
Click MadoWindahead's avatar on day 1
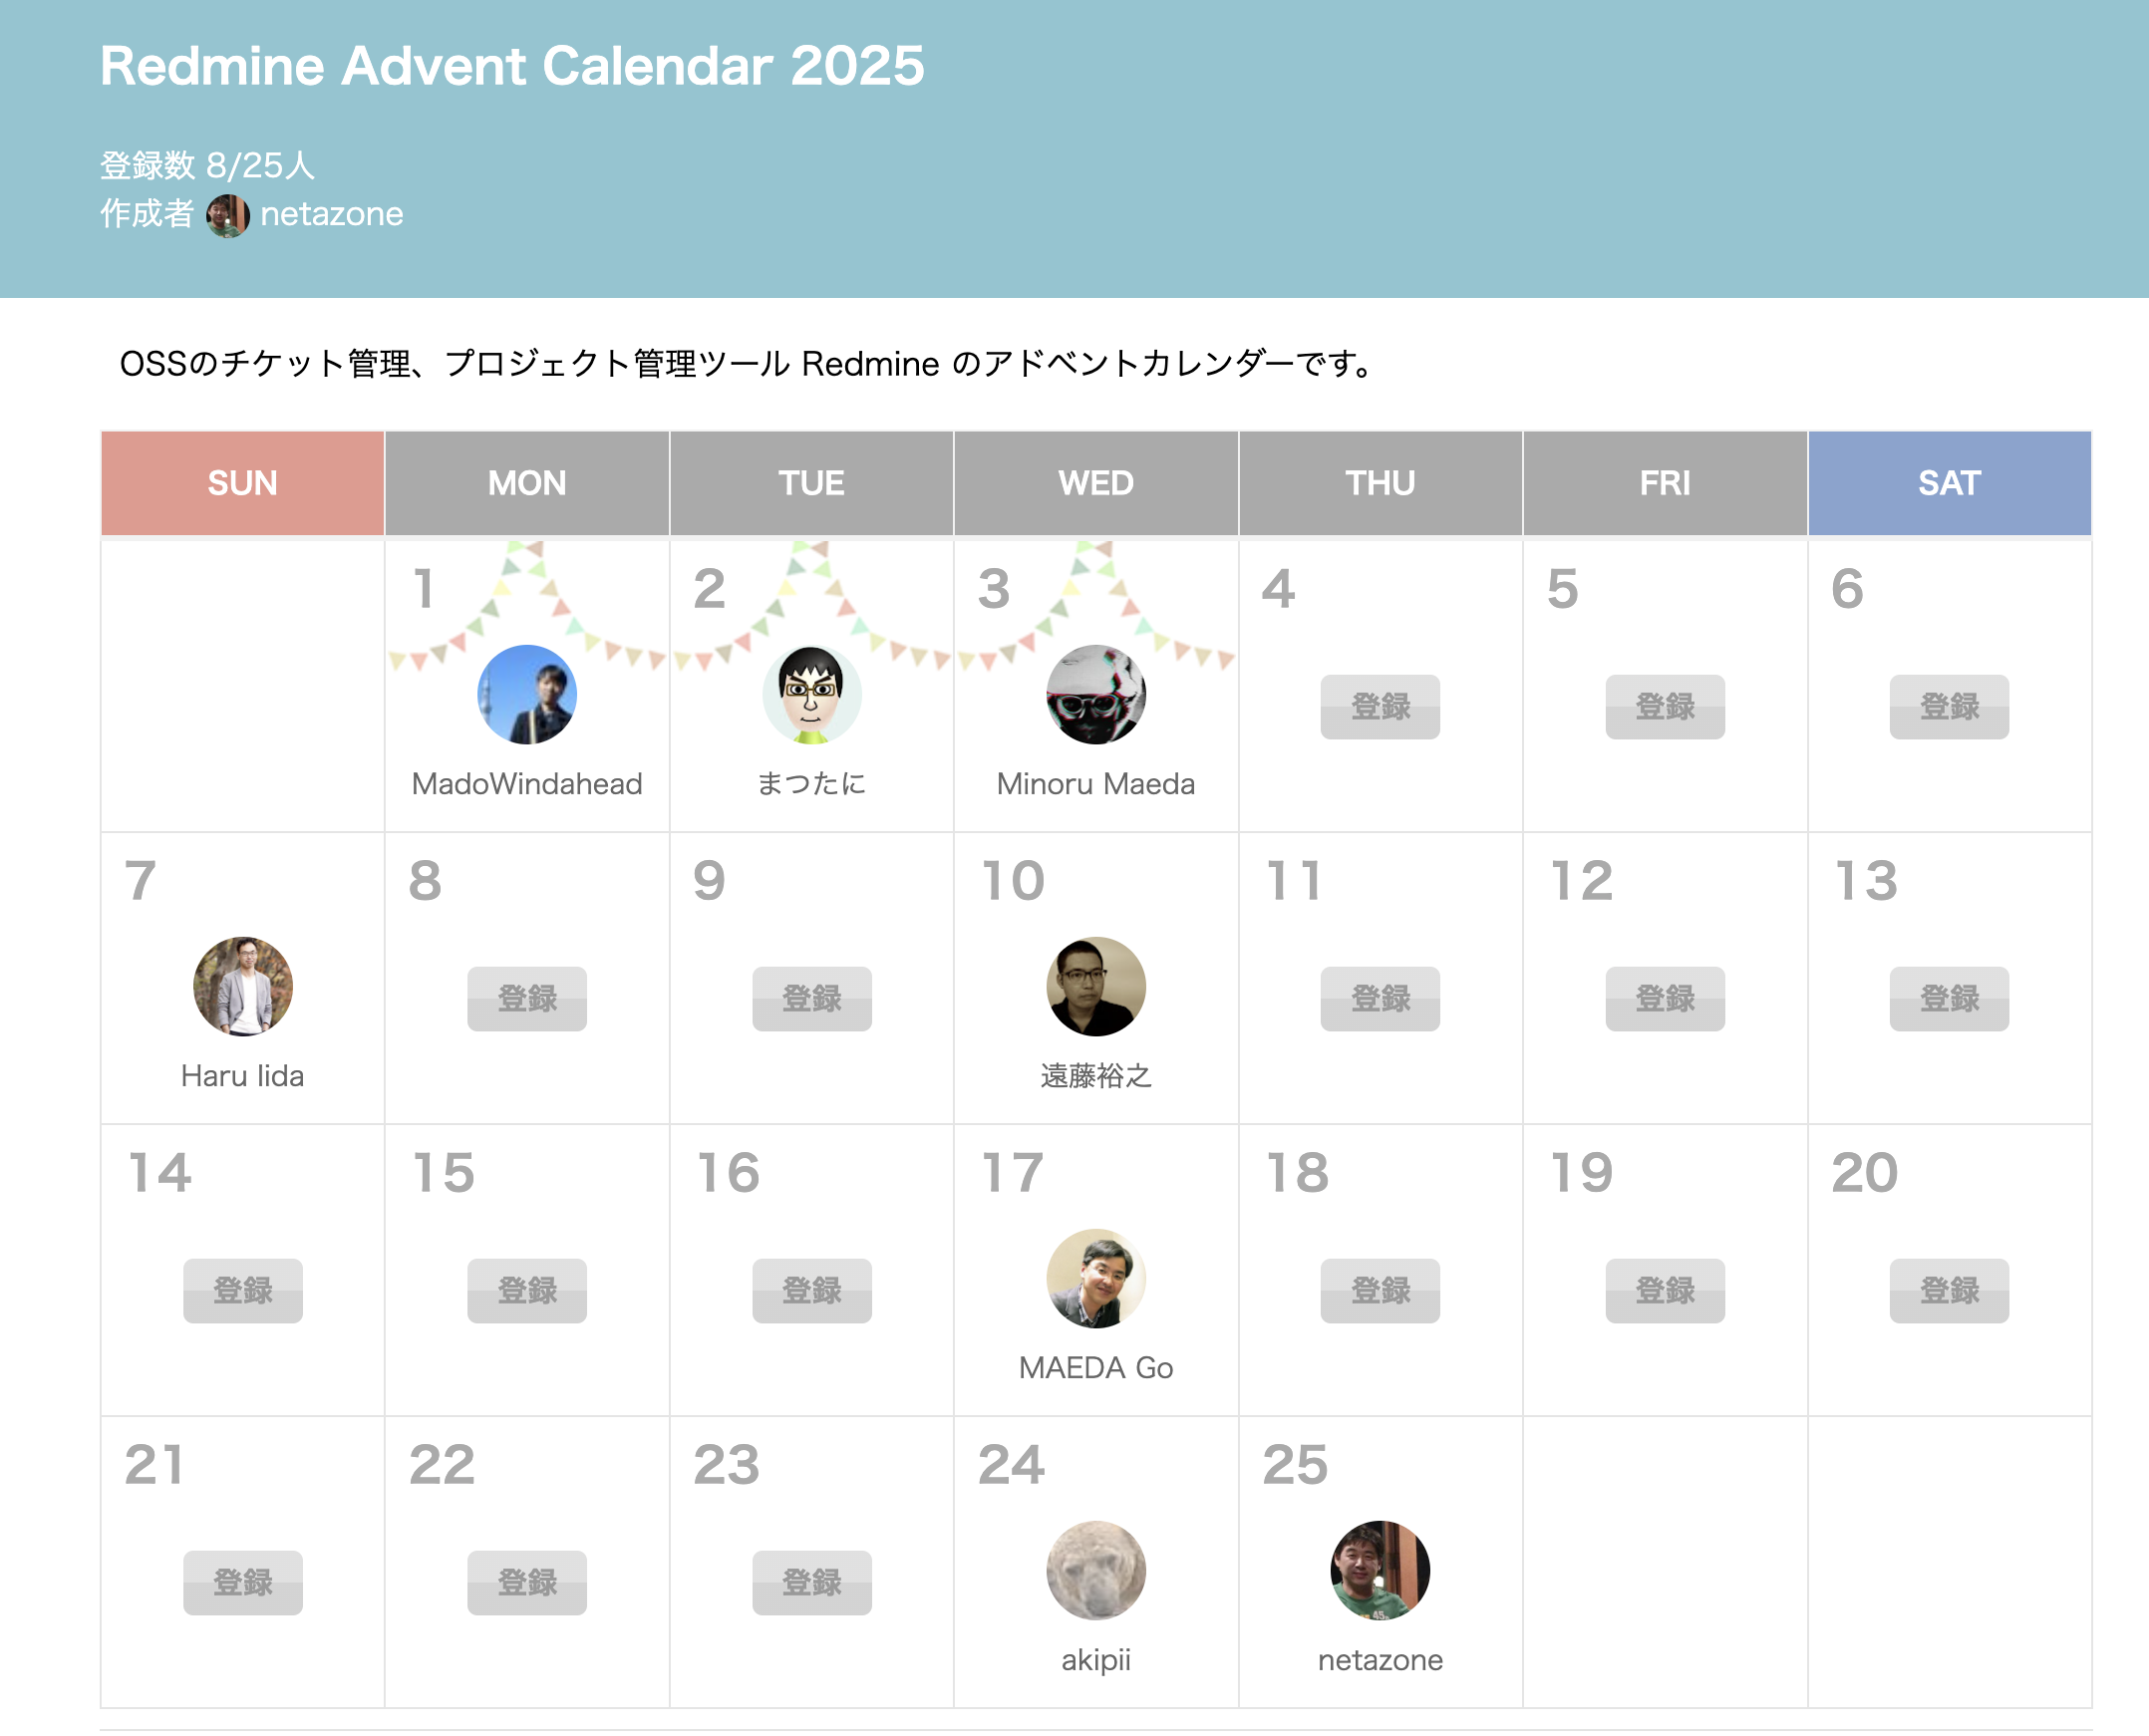[x=527, y=694]
